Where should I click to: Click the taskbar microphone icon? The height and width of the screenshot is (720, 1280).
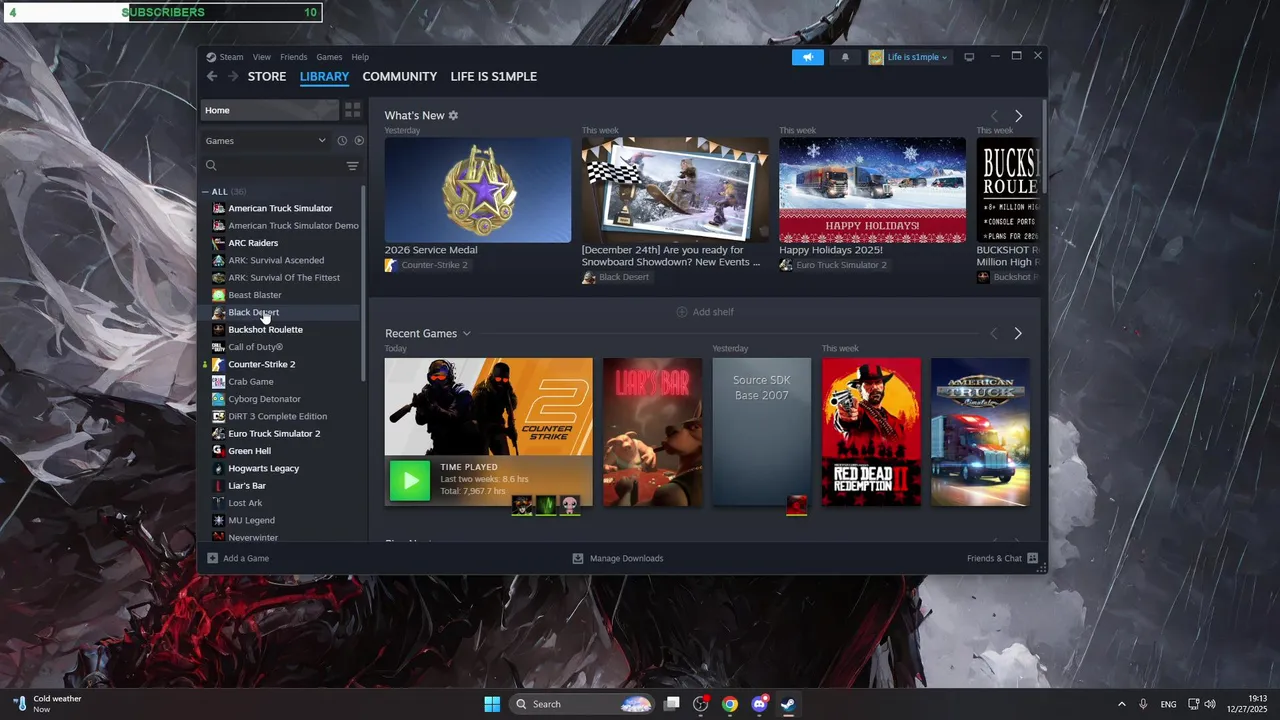(1143, 704)
